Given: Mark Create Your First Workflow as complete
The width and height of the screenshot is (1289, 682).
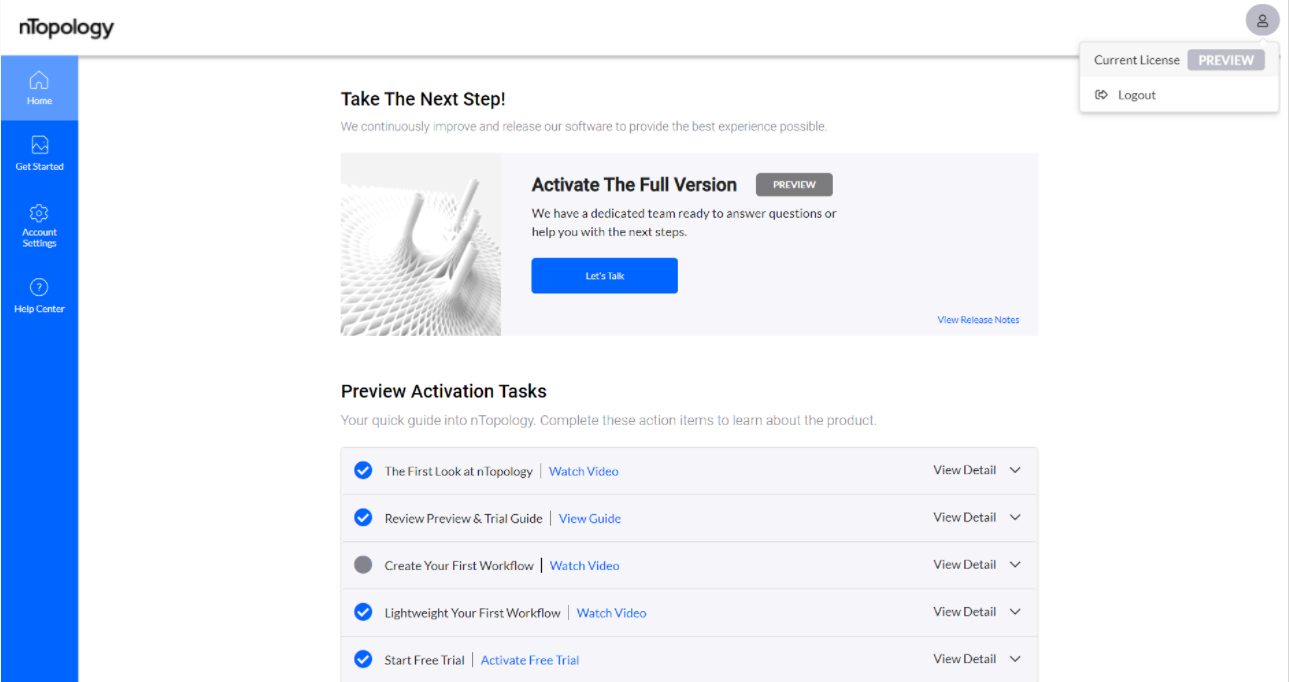Looking at the screenshot, I should [363, 565].
